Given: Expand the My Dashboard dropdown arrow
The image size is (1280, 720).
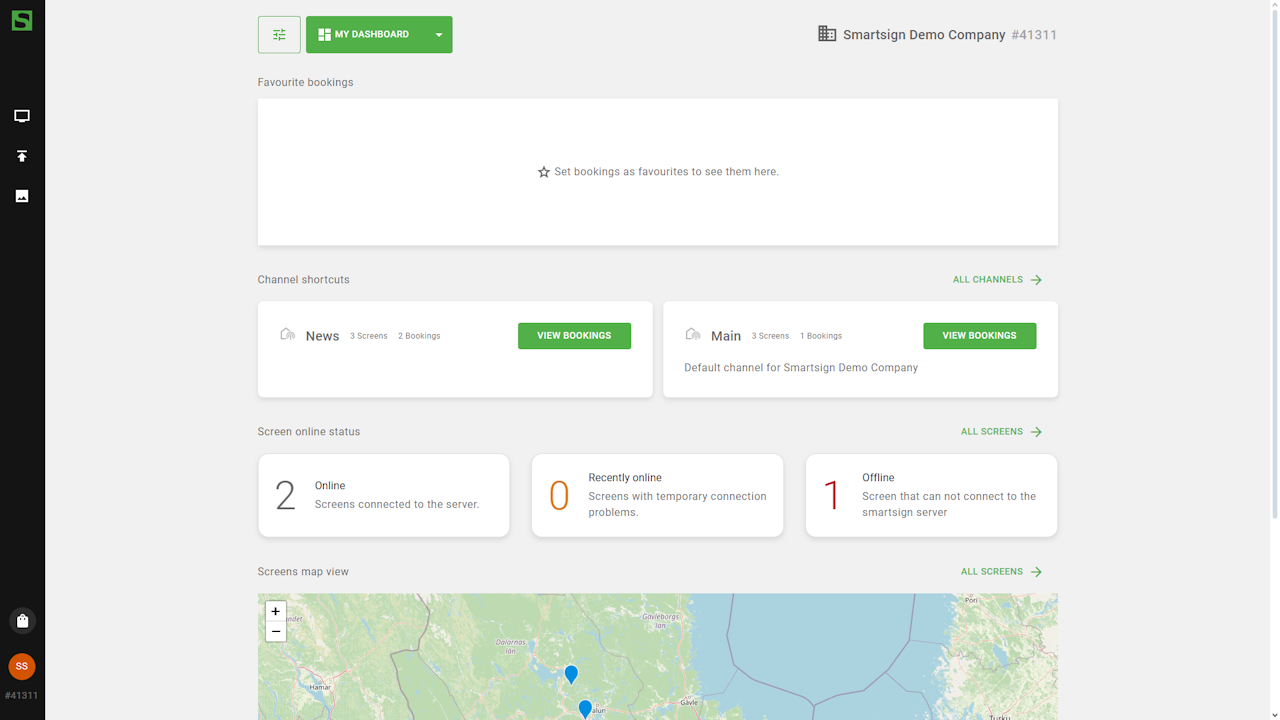Looking at the screenshot, I should click(438, 35).
